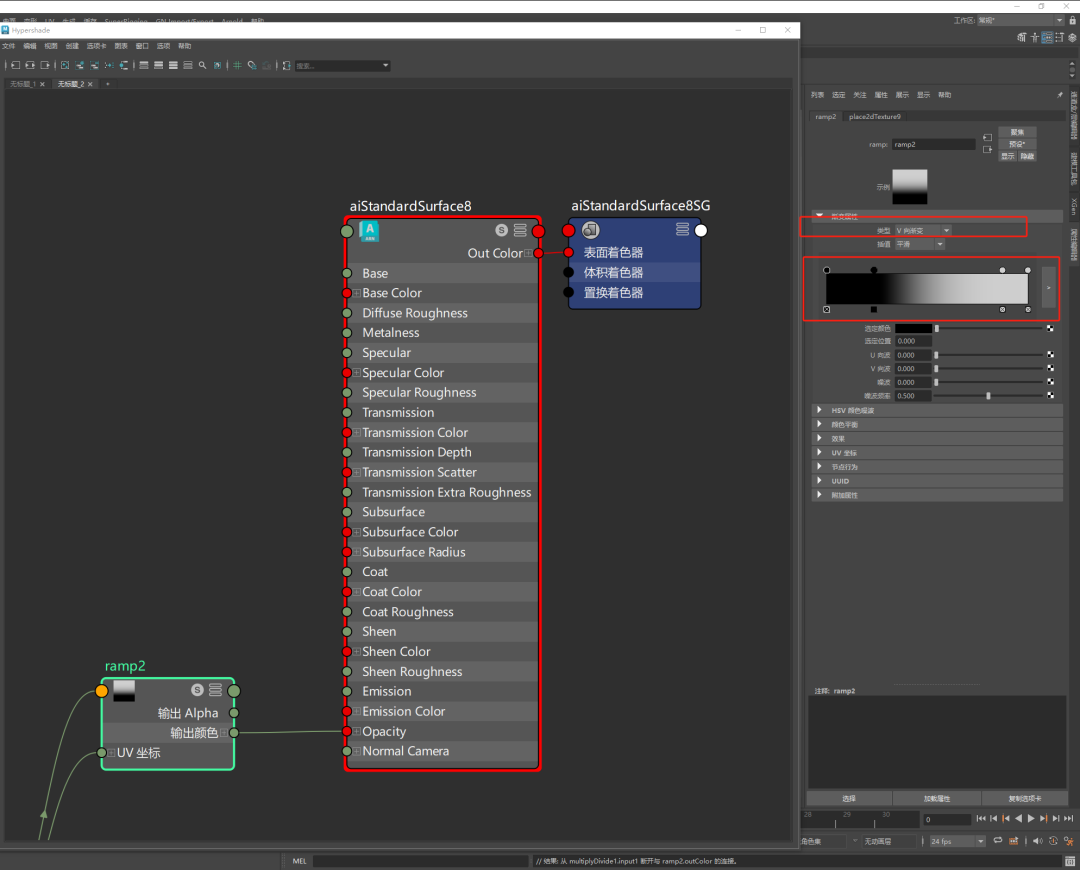Click the loop playback icon in the timeline bar

998,840
